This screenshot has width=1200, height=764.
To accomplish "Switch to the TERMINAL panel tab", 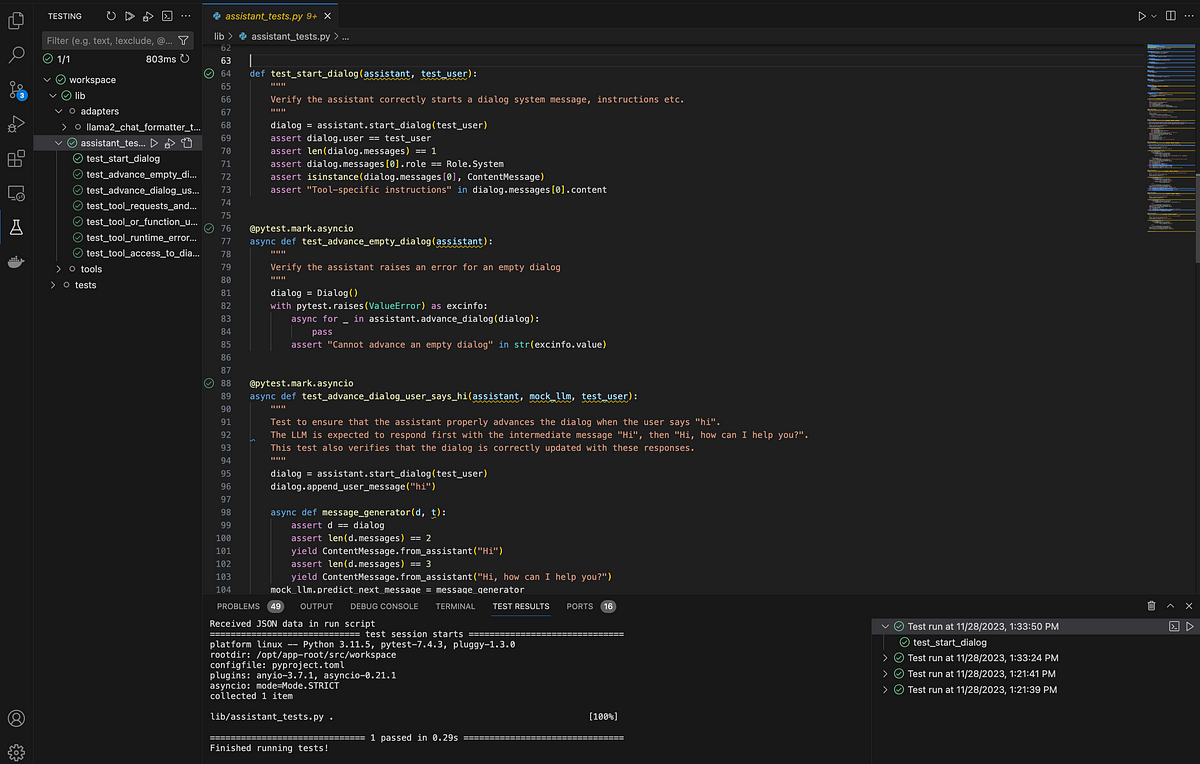I will pos(455,606).
